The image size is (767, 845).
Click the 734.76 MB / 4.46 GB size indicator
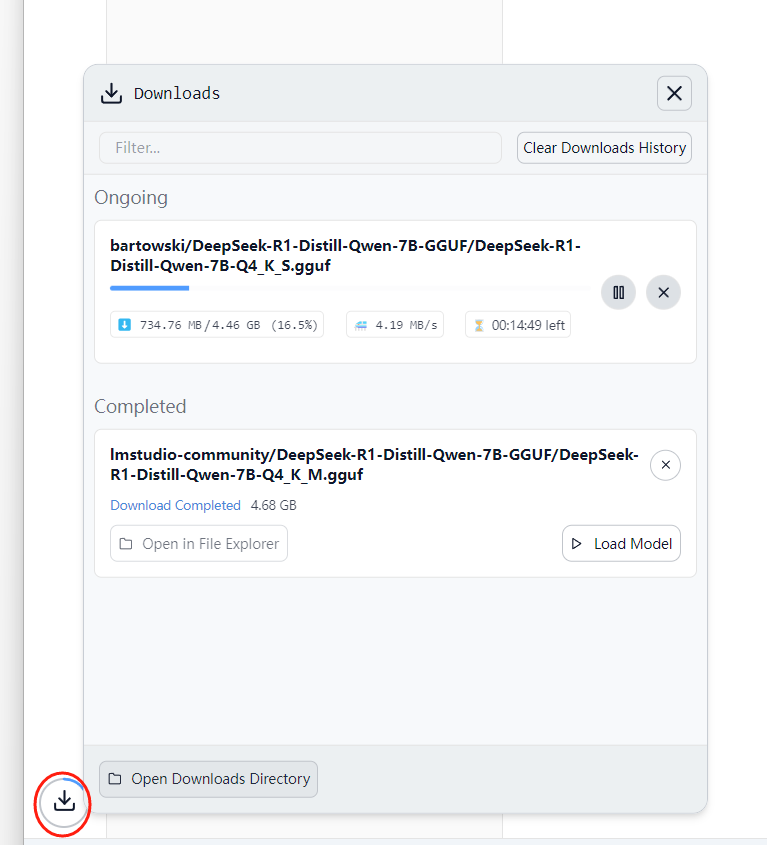tap(217, 325)
